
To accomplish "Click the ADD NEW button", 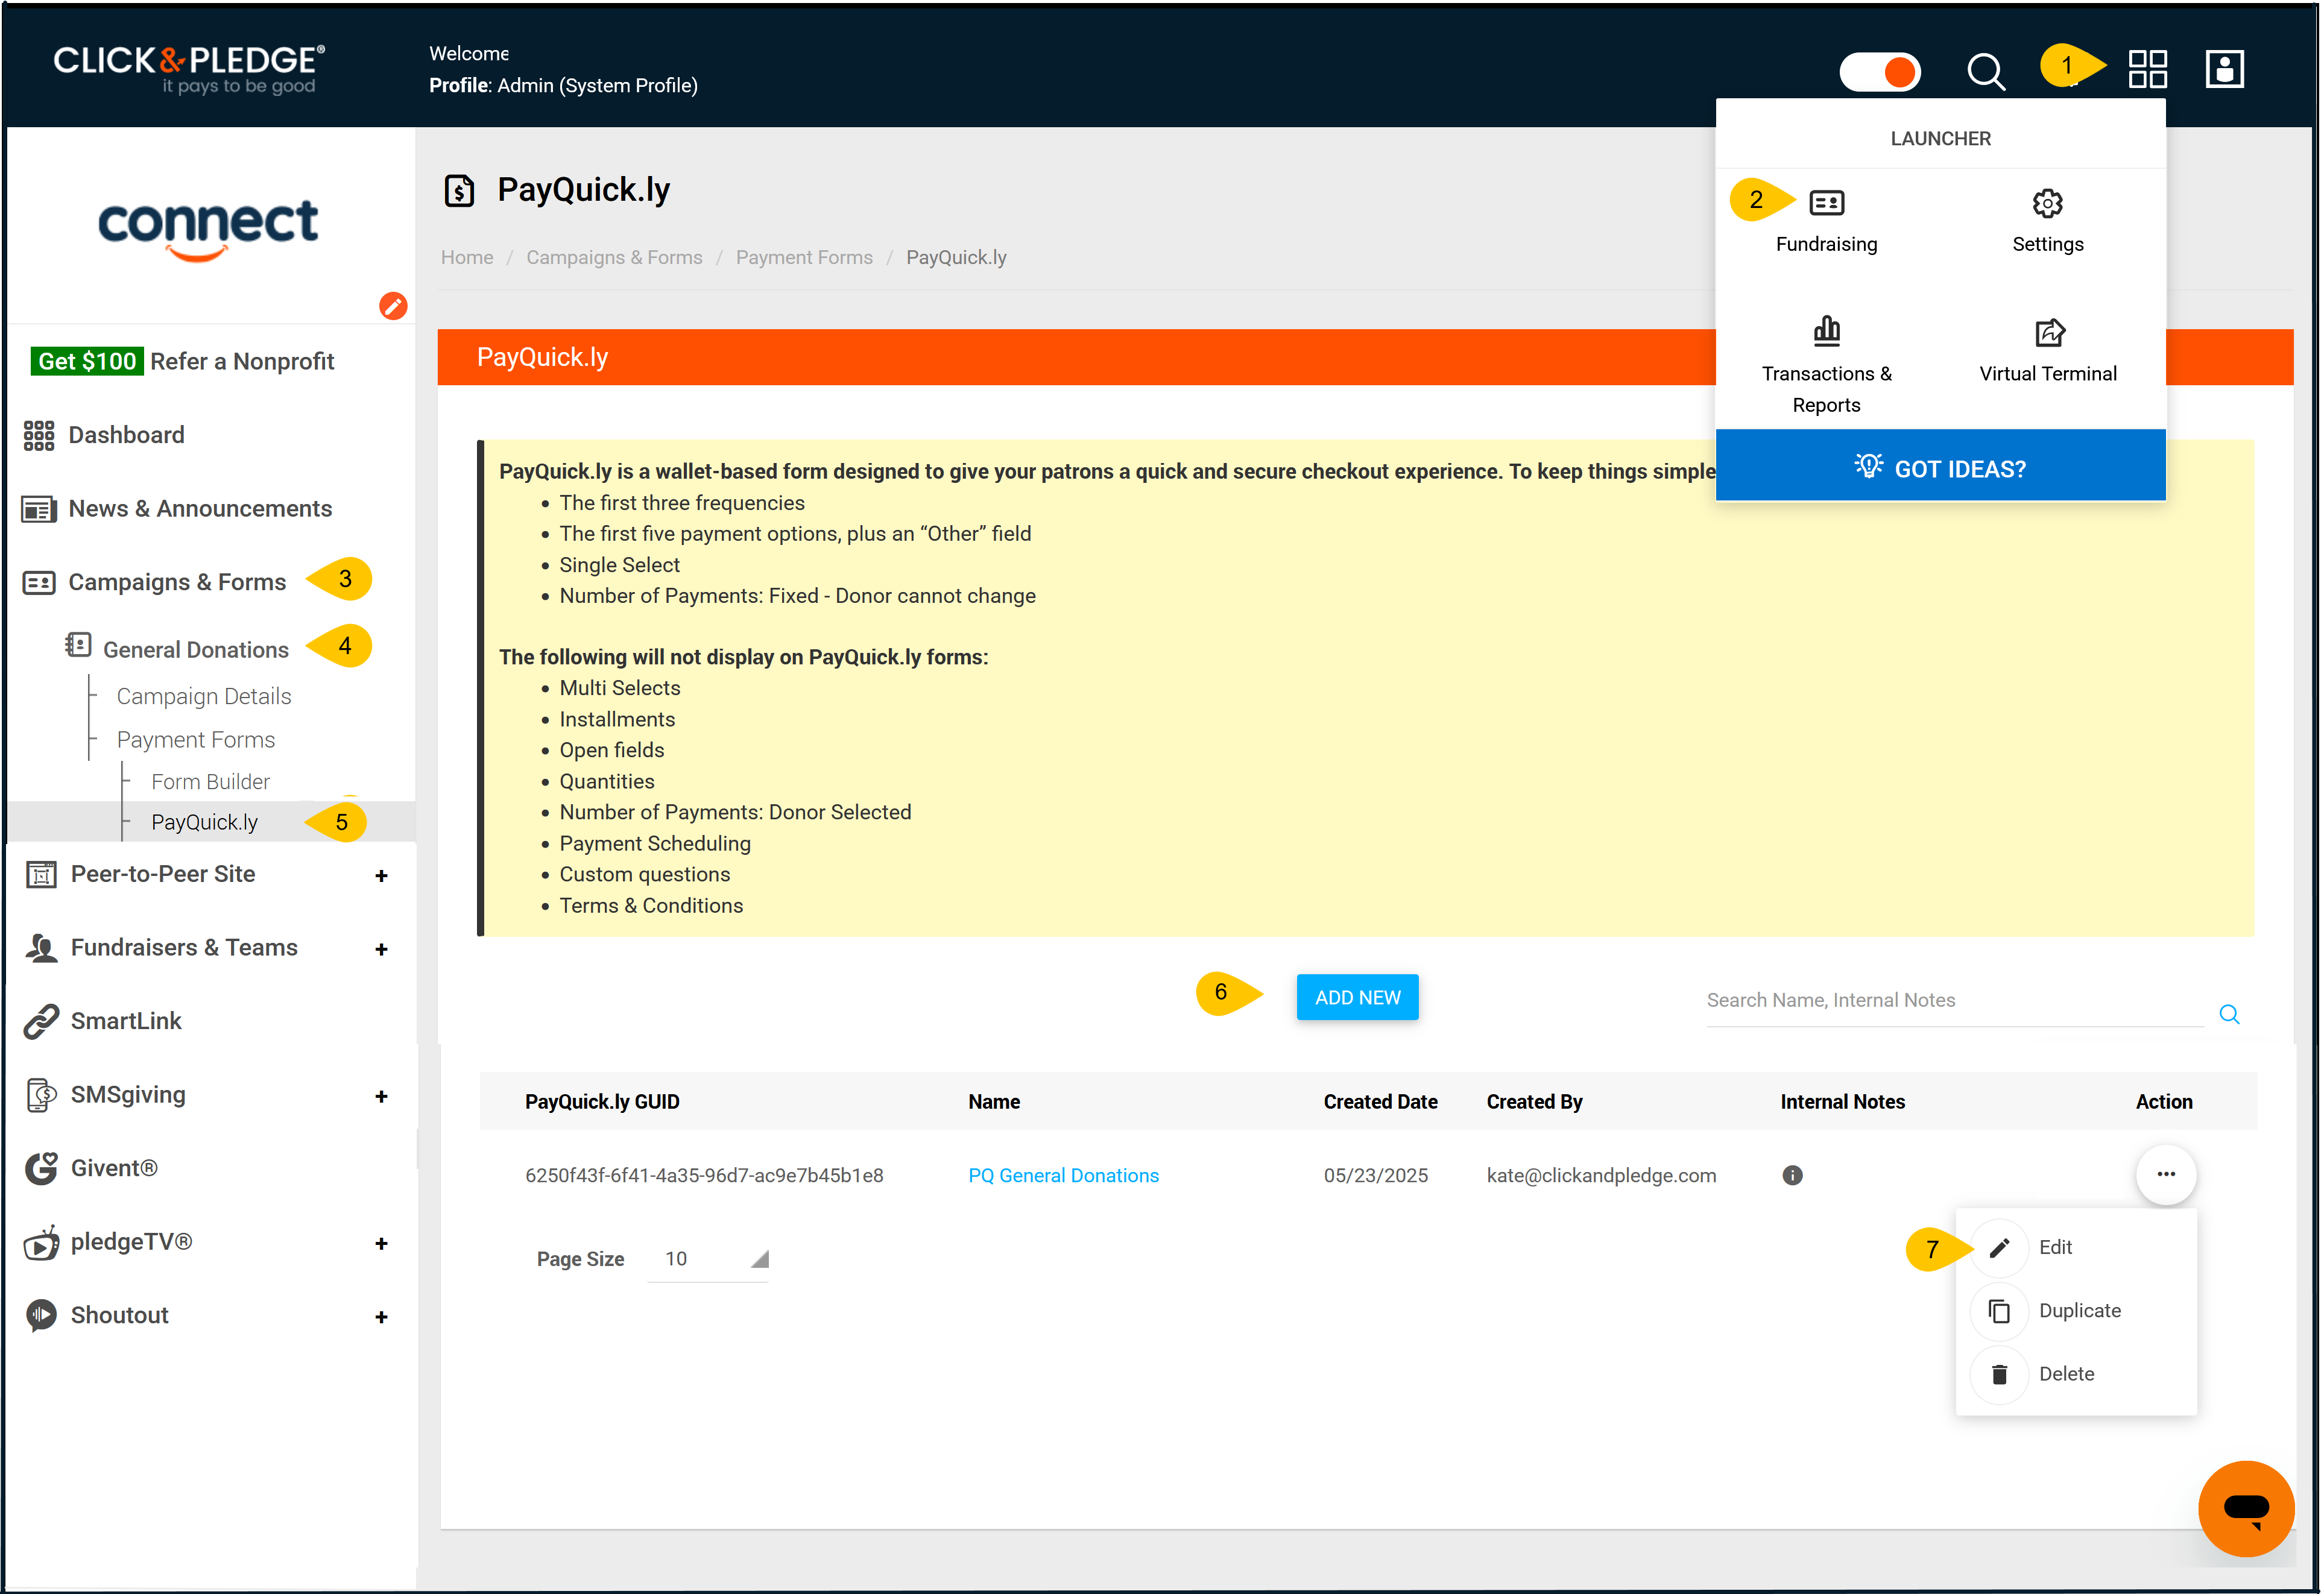I will point(1357,997).
